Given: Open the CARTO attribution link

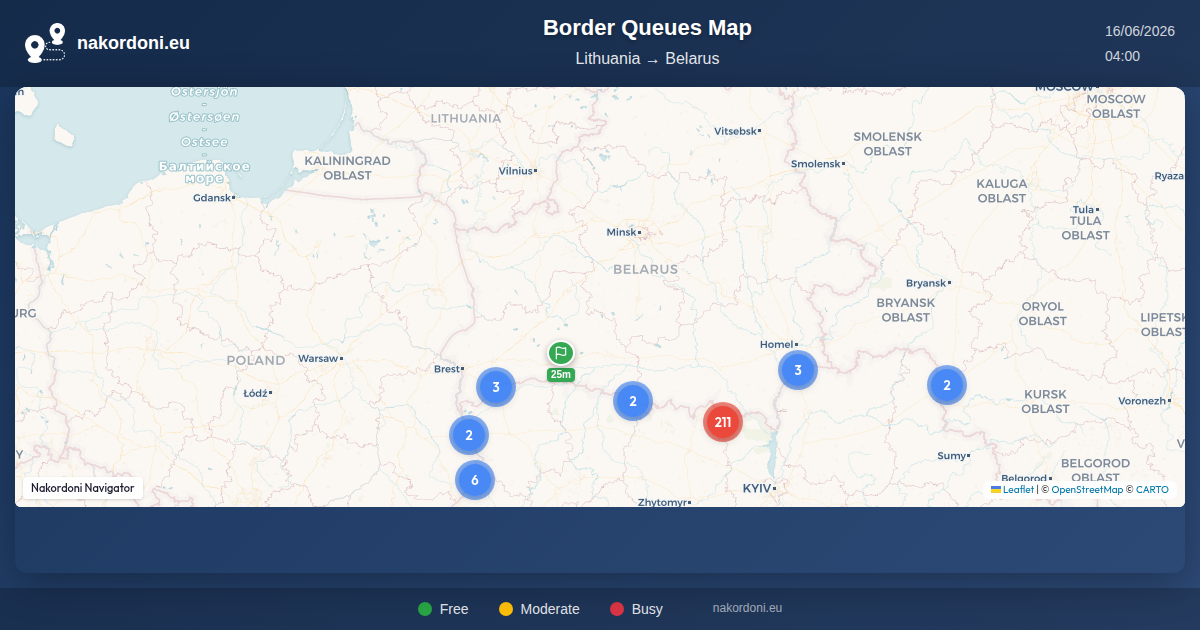Looking at the screenshot, I should tap(1152, 490).
